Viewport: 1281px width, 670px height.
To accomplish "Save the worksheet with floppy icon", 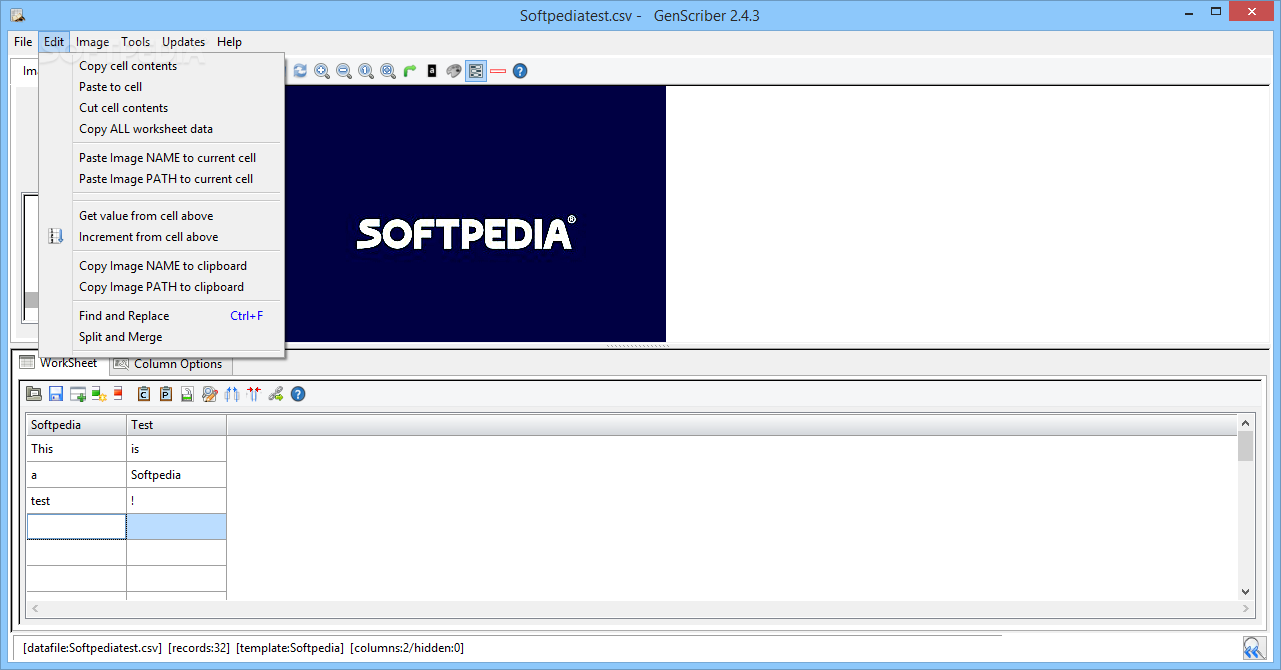I will [56, 394].
